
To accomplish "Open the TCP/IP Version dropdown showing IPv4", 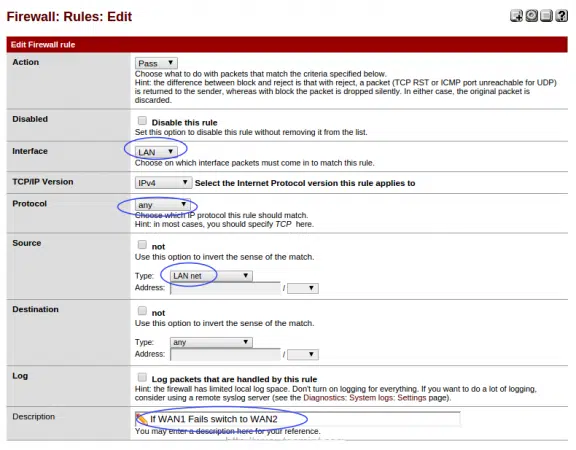I will click(163, 183).
